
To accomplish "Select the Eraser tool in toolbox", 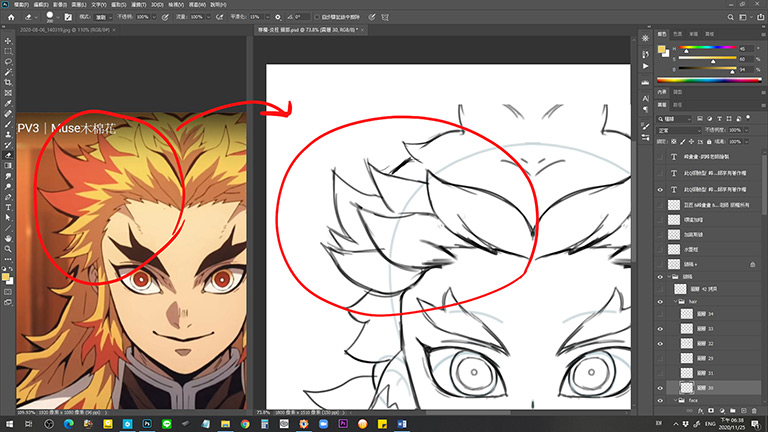I will coord(8,155).
